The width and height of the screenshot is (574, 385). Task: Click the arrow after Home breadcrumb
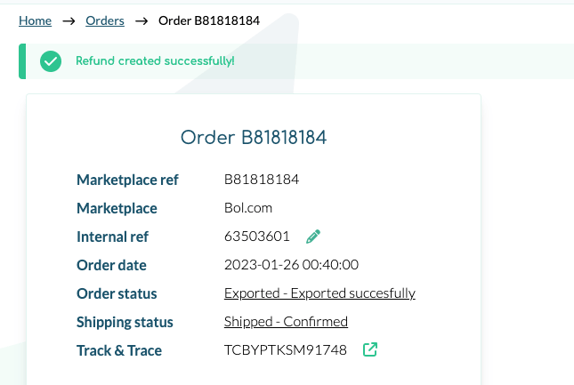click(68, 21)
